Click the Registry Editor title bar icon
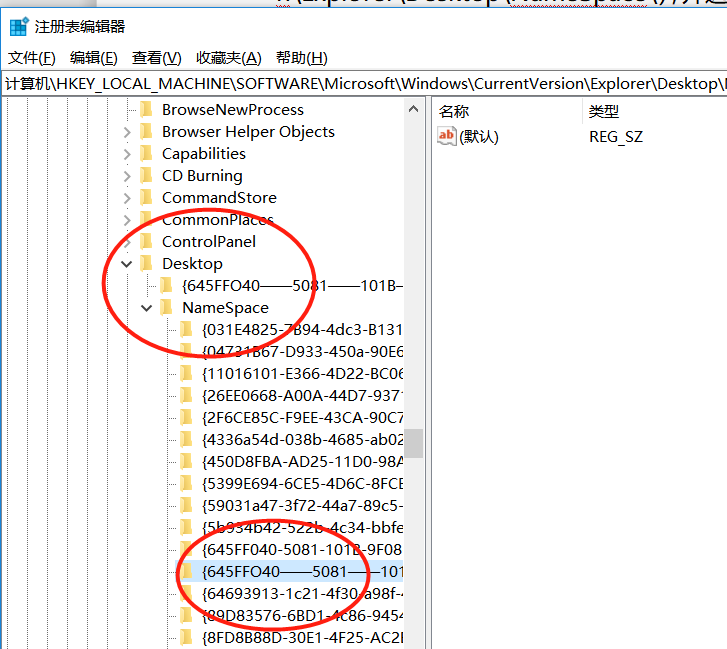727x649 pixels. point(19,26)
